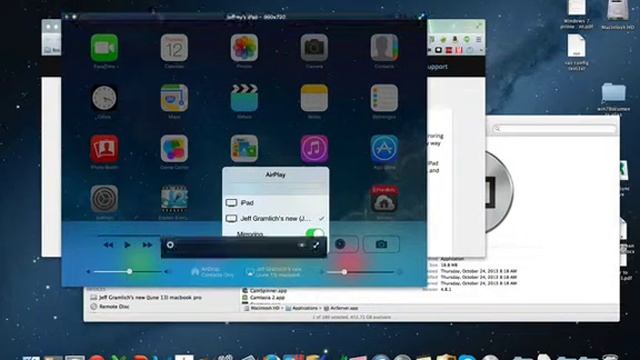Open the film-strip video app beside Settings
Viewport: 640px width, 360px height.
[174, 199]
